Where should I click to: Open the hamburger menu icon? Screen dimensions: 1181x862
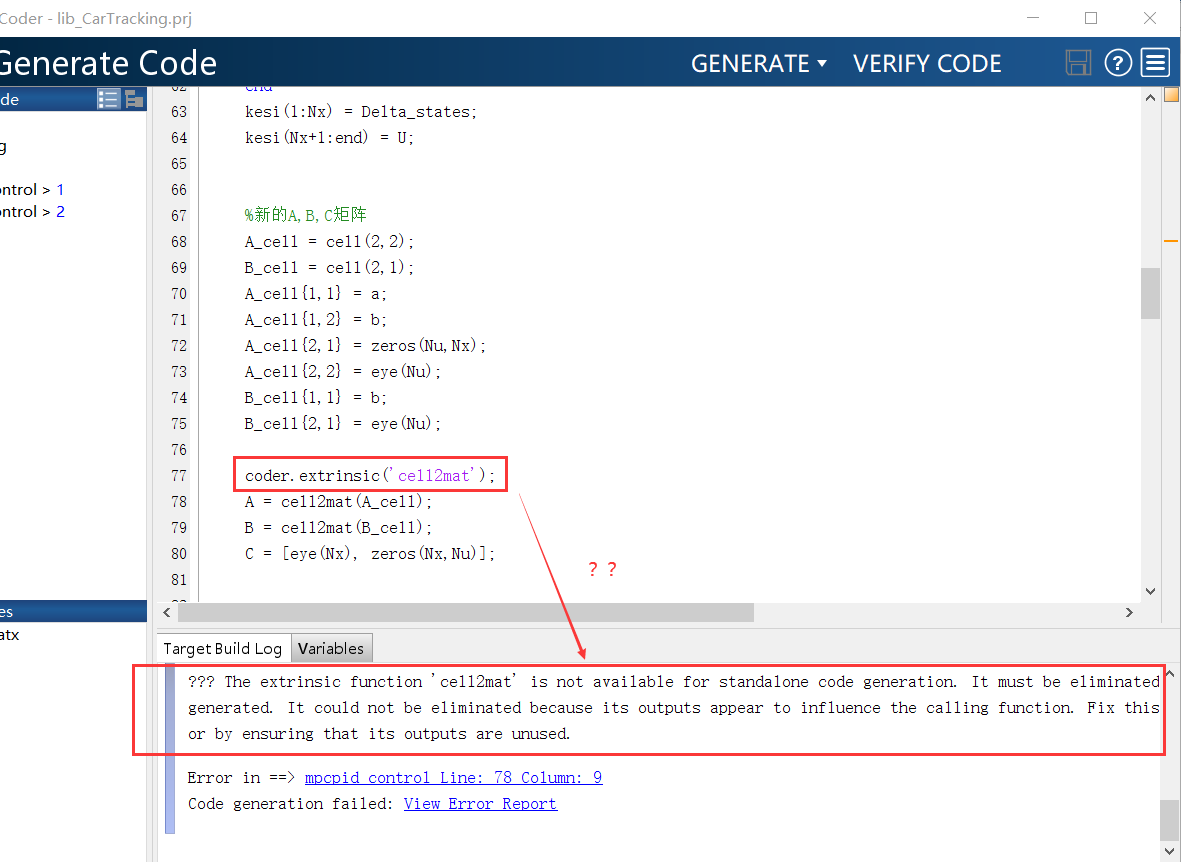click(1155, 62)
